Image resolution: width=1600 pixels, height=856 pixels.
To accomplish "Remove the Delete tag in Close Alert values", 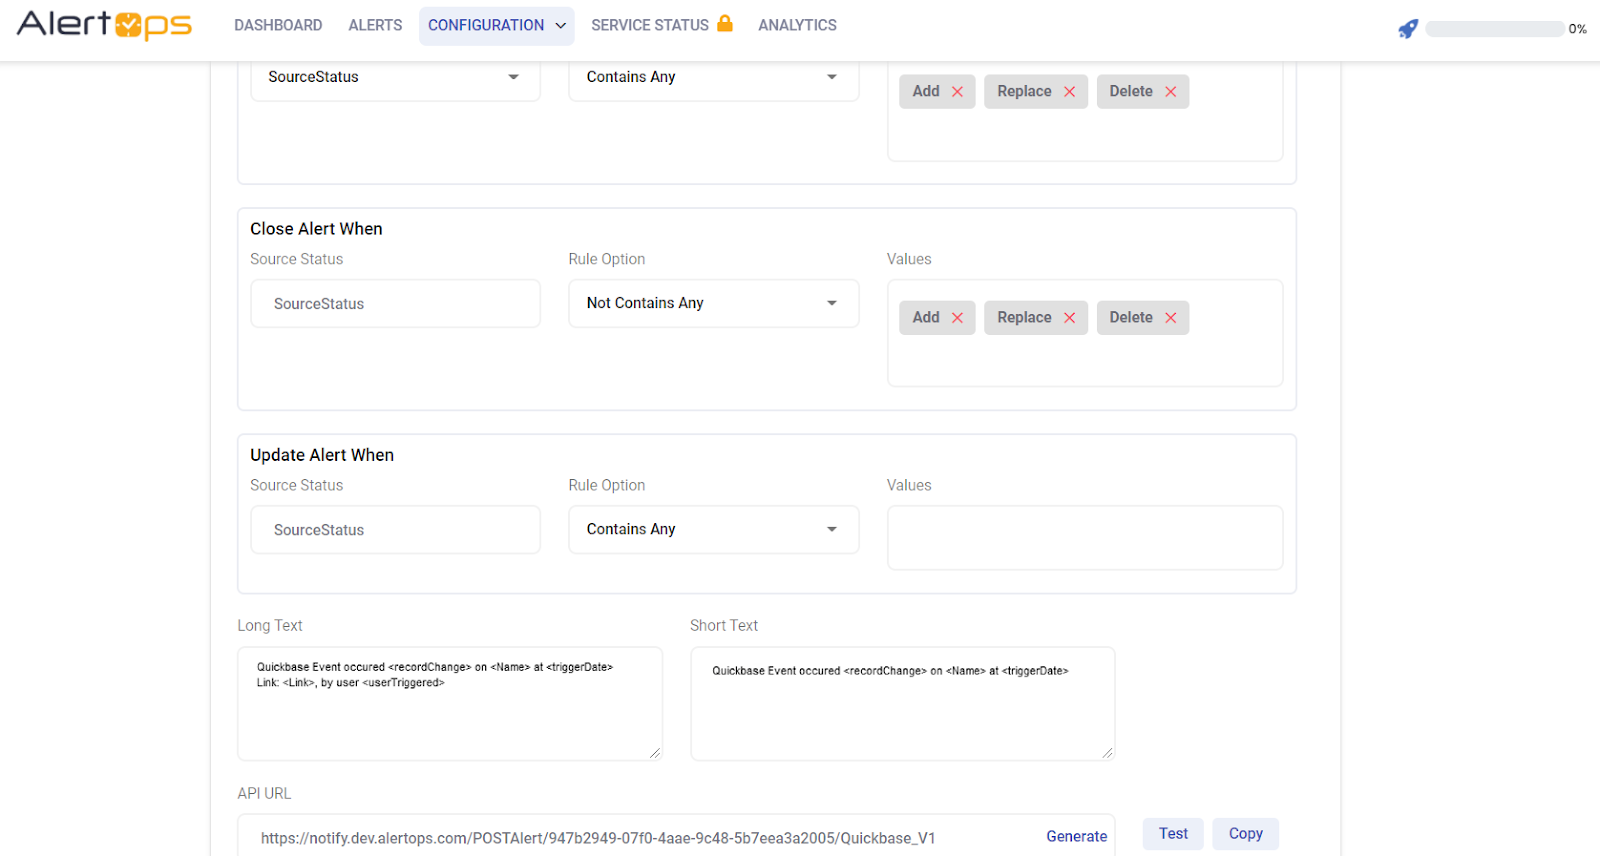I will coord(1170,318).
